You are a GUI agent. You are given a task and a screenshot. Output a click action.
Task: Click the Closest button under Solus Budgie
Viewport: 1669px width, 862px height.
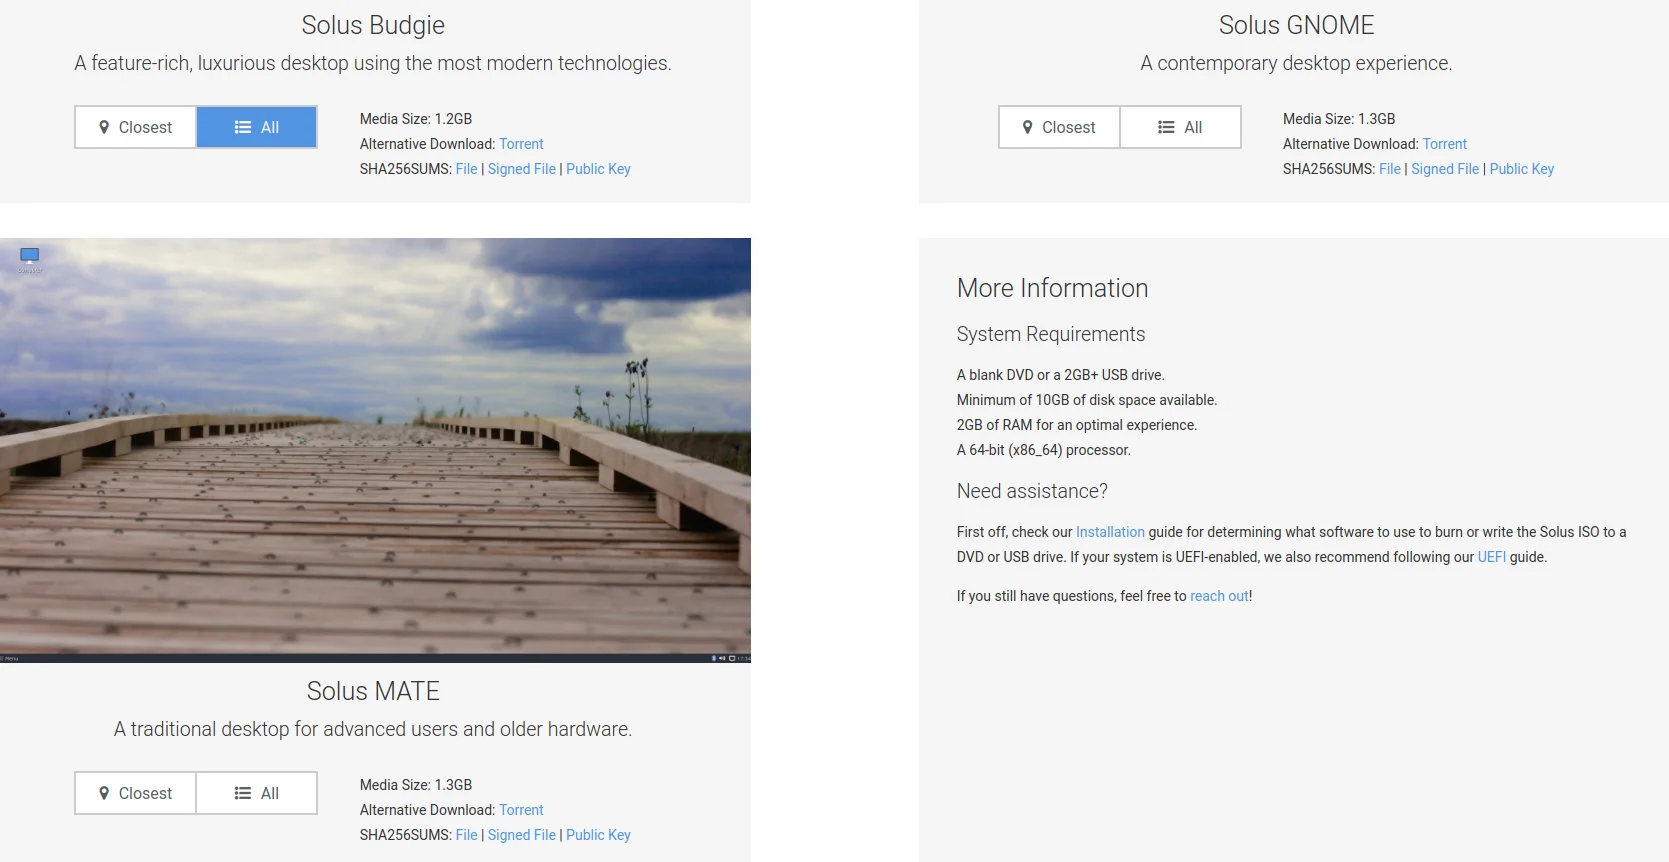click(x=136, y=127)
